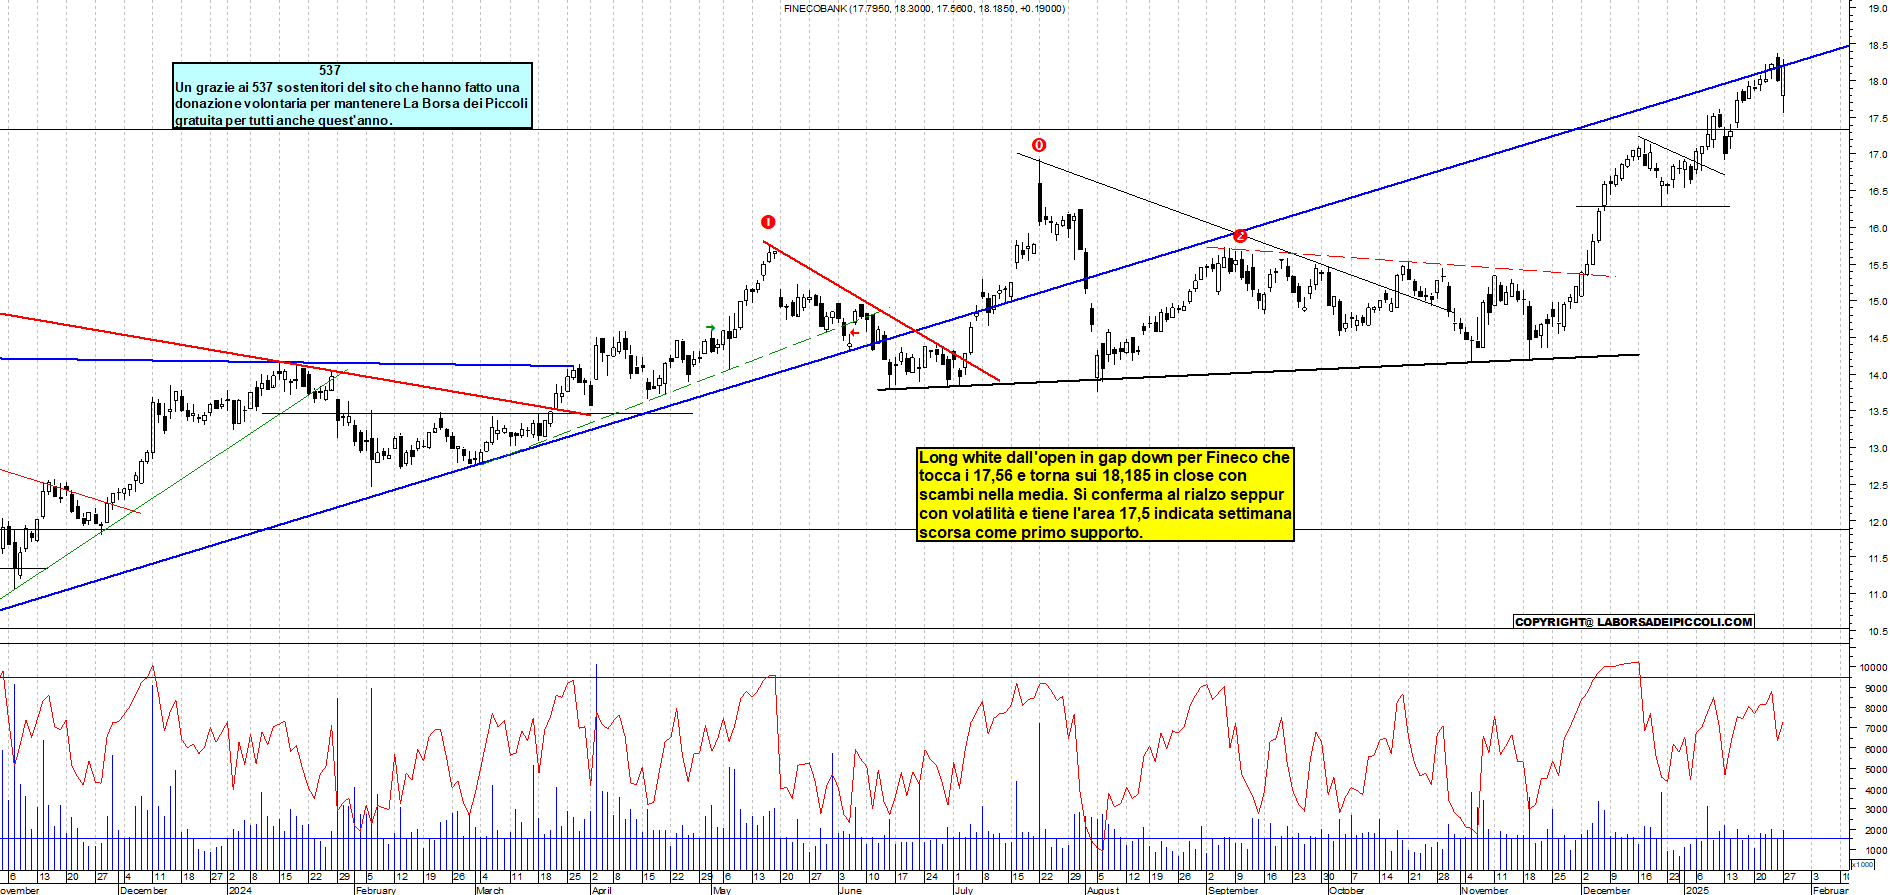Click the November month label near 2024 end
The image size is (1890, 895).
pyautogui.click(x=1485, y=890)
